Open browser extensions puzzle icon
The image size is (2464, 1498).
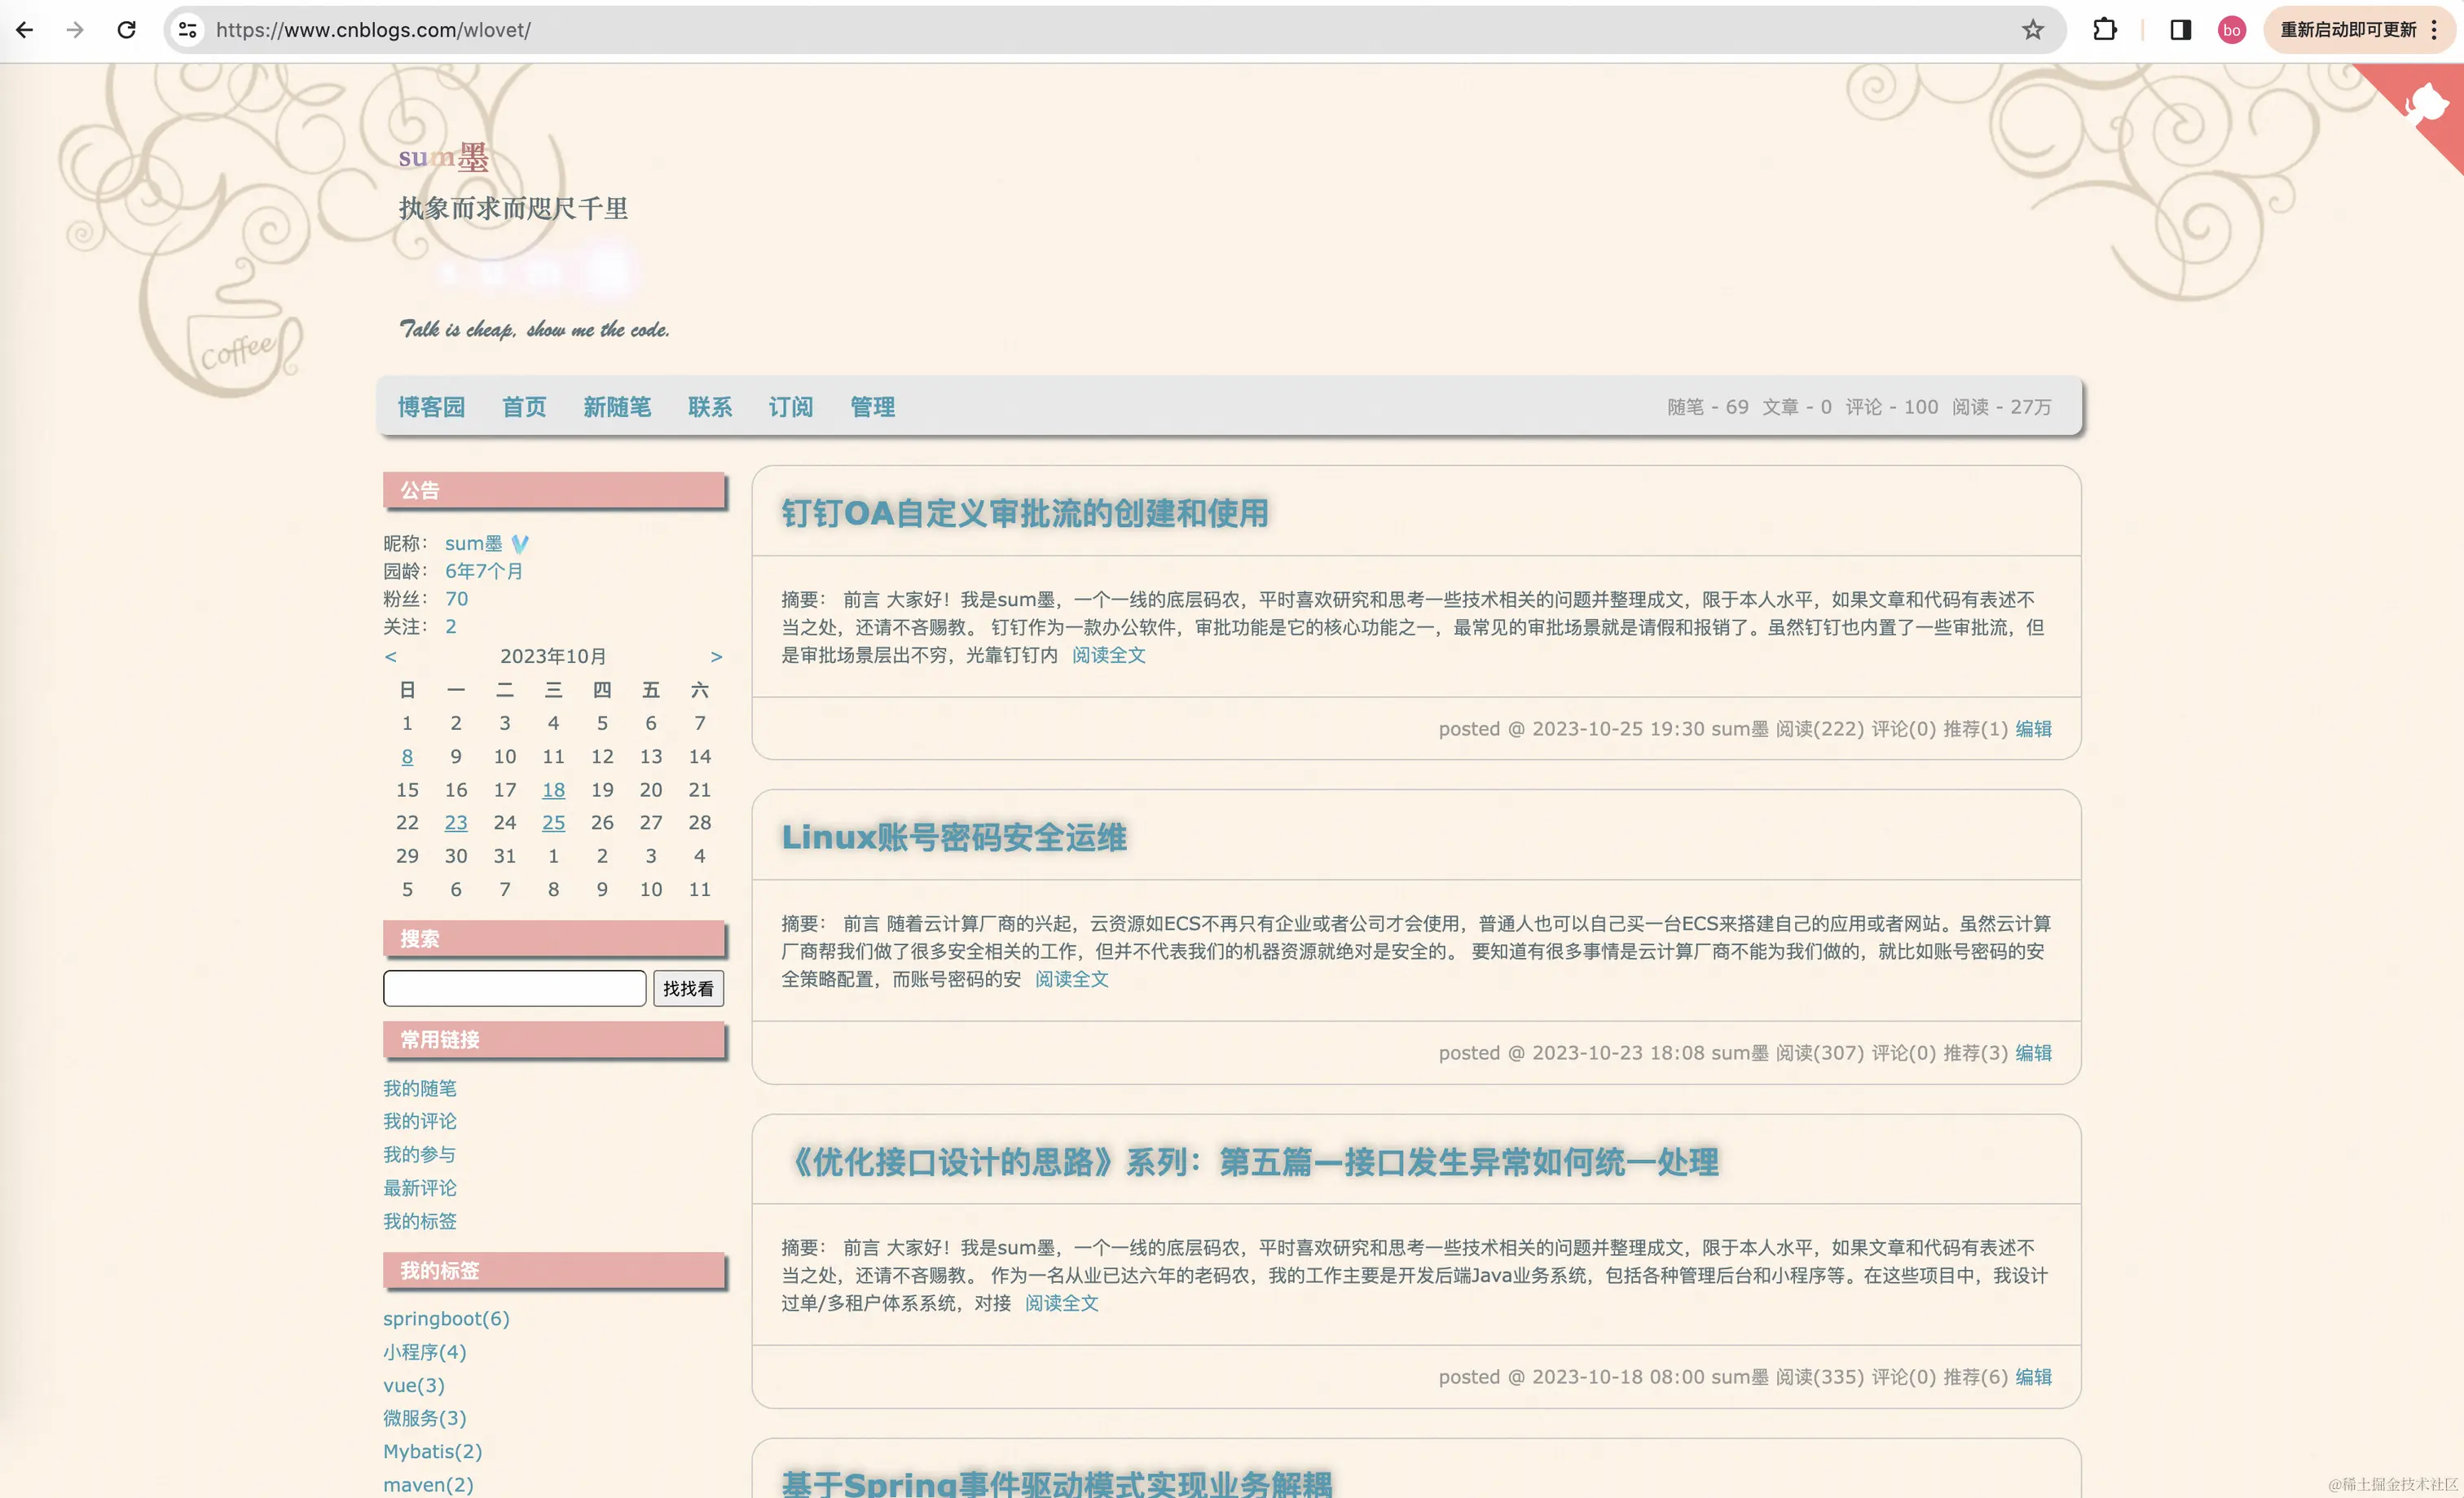(2104, 30)
